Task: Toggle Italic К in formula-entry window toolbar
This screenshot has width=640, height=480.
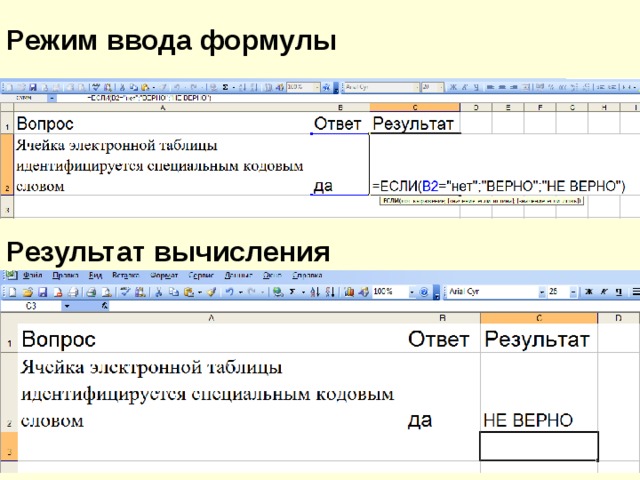Action: pyautogui.click(x=464, y=87)
